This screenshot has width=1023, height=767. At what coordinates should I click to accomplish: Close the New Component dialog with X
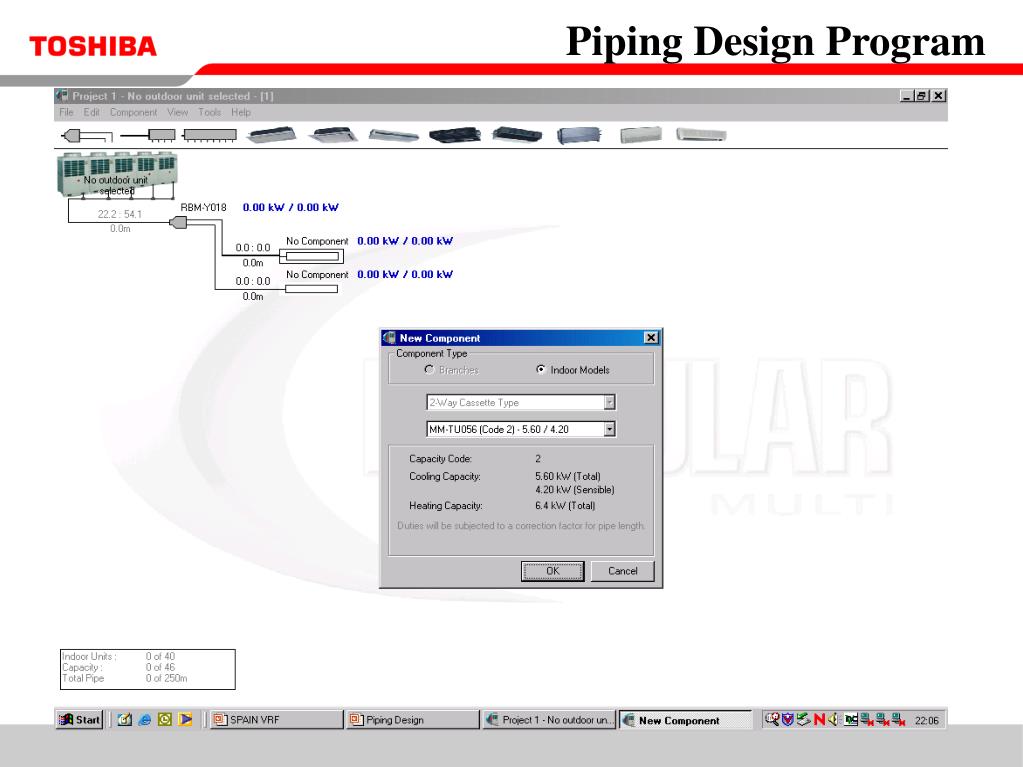pyautogui.click(x=650, y=338)
